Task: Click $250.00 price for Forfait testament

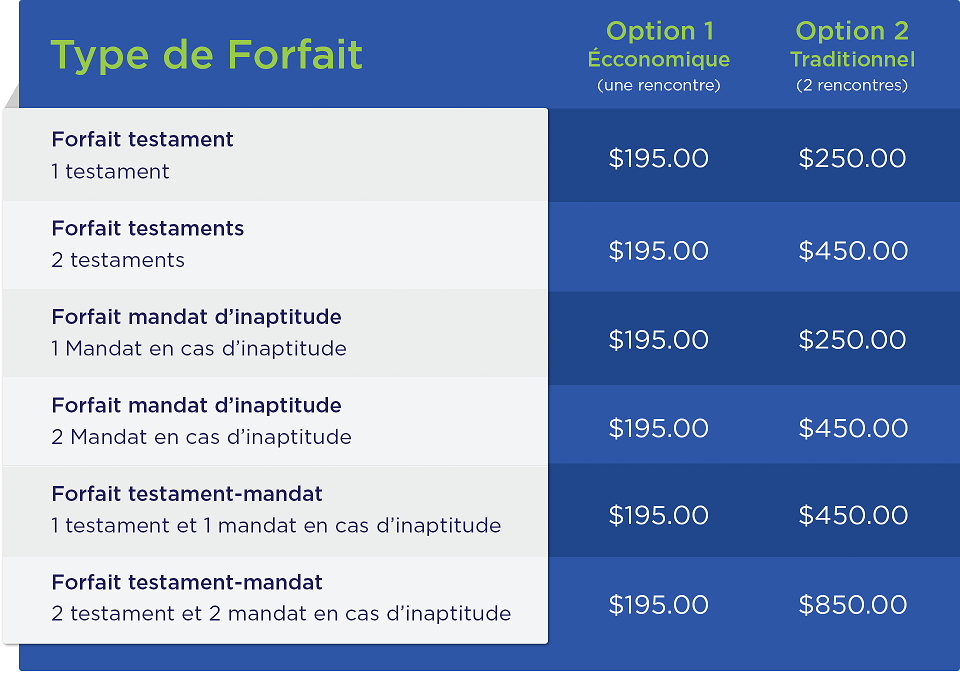Action: point(852,159)
